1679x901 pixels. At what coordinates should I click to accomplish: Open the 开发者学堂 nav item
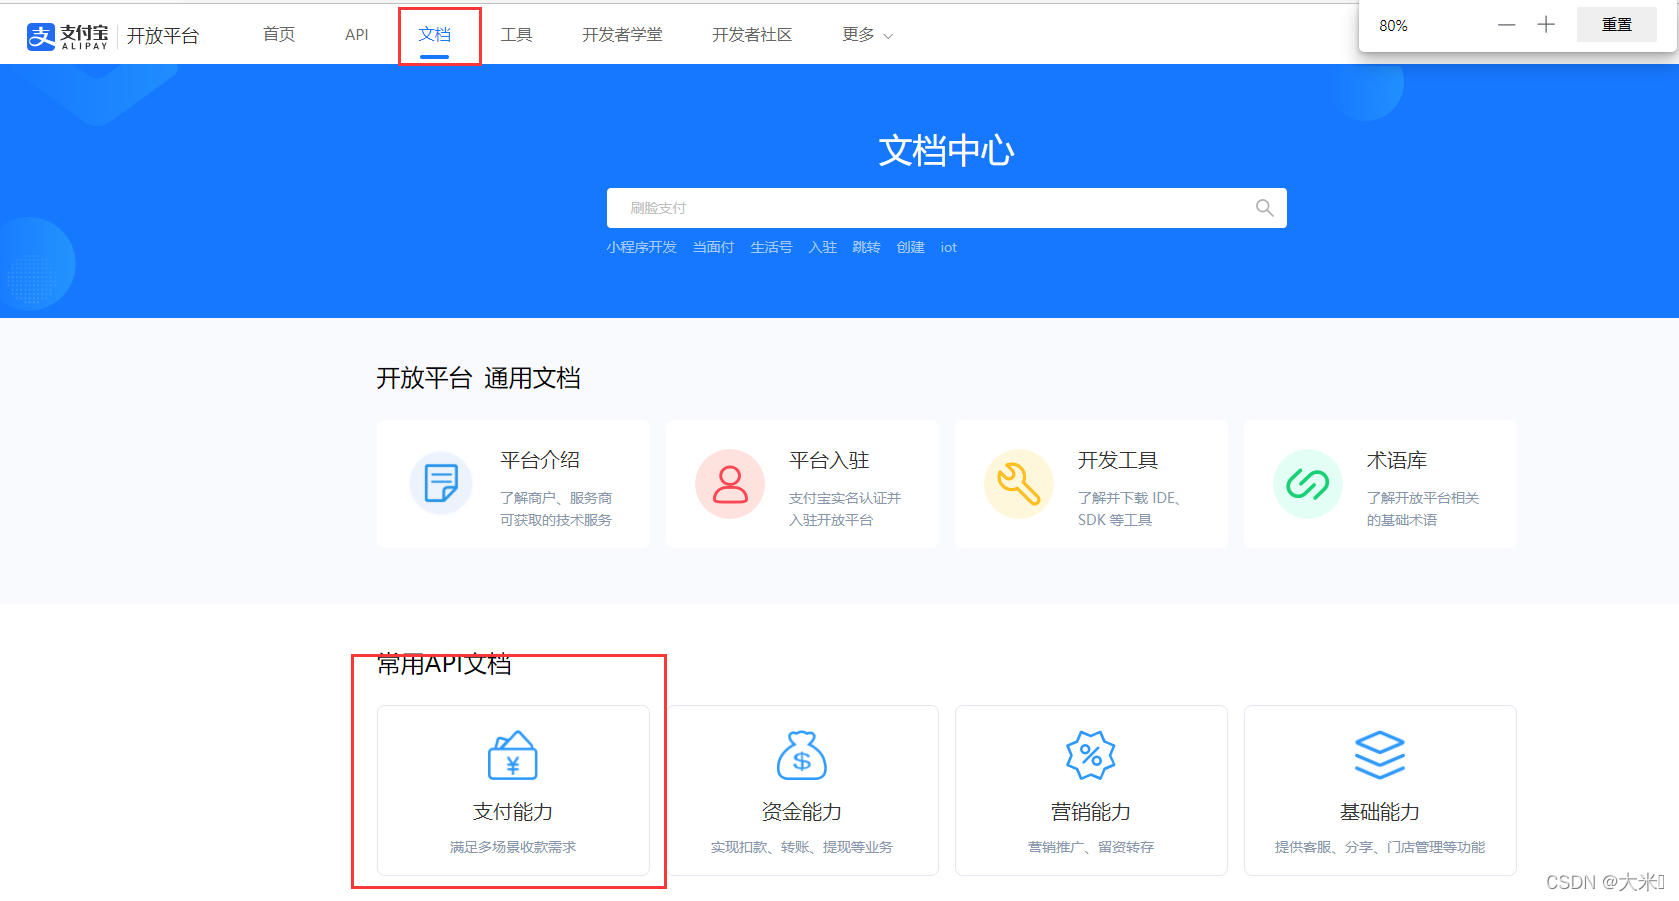(x=622, y=35)
